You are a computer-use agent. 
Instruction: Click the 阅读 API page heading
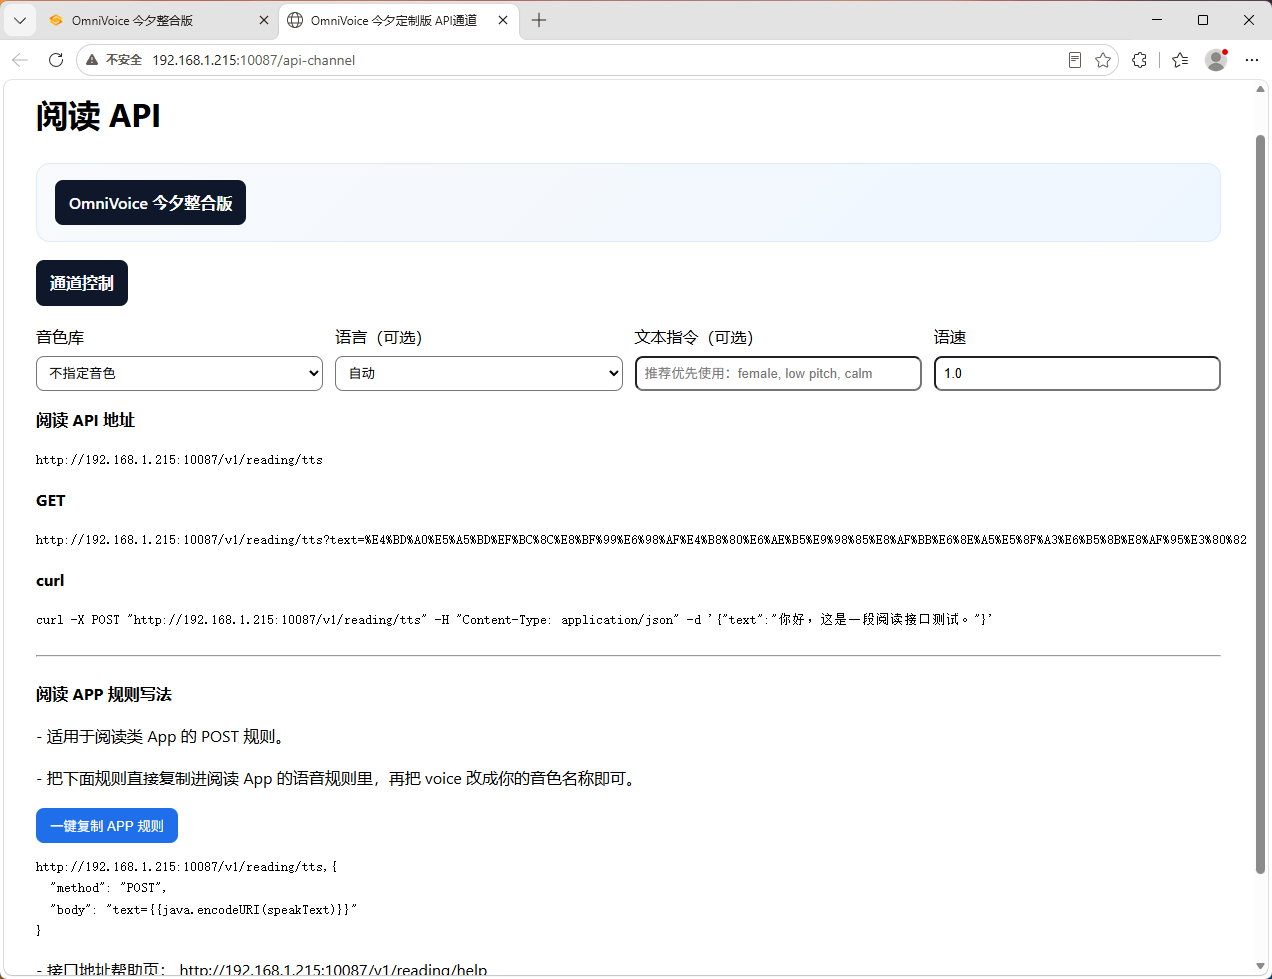tap(98, 116)
